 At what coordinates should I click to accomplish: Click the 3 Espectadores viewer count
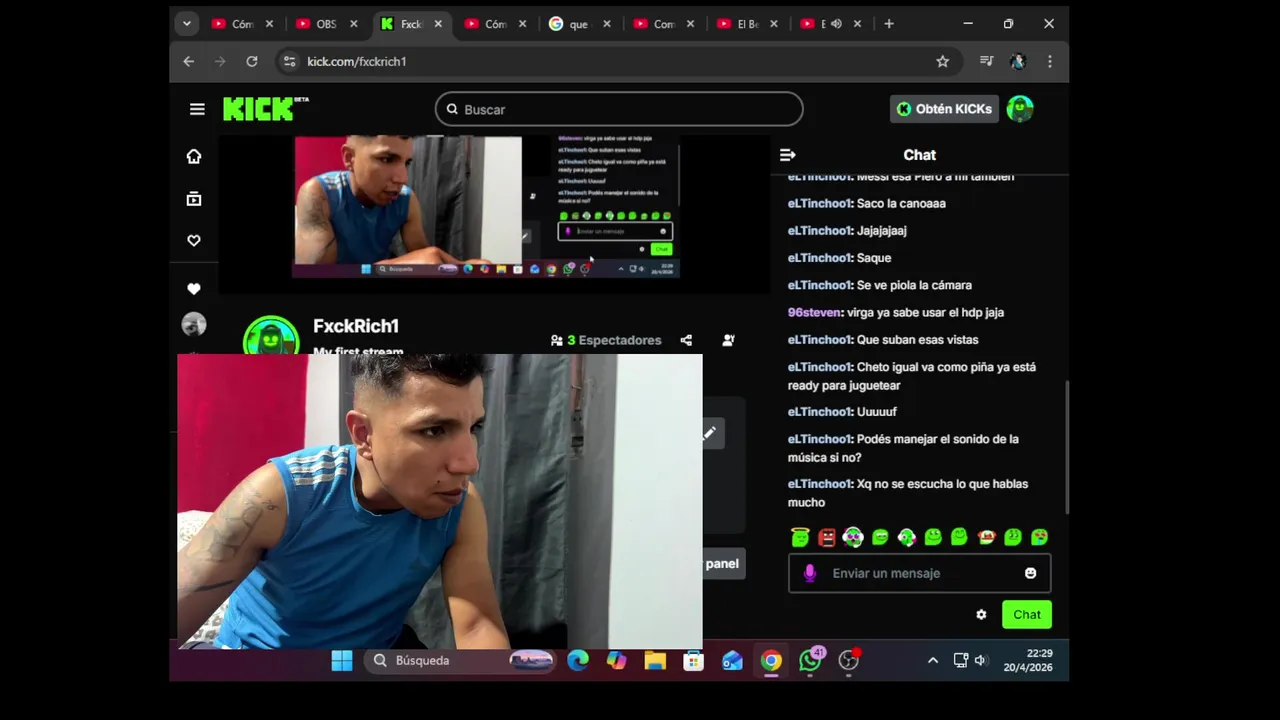coord(606,340)
